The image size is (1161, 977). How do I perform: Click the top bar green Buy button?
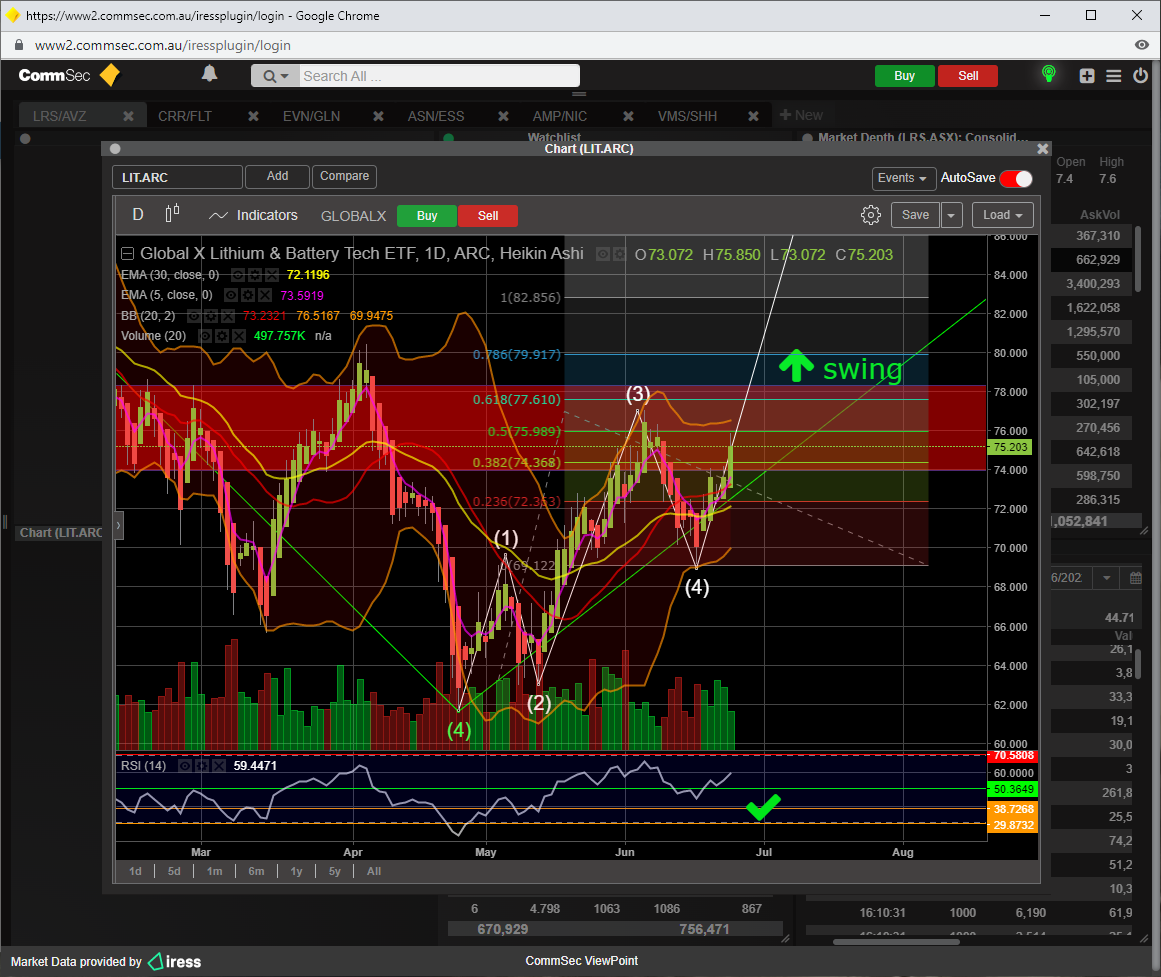[904, 76]
